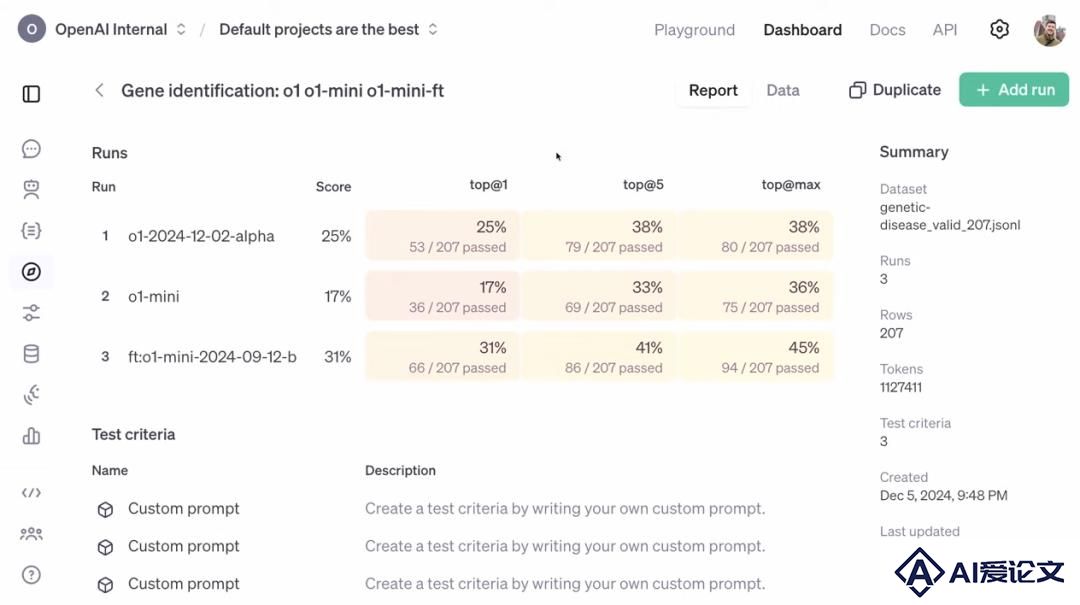Click the Add run button

tap(1014, 90)
